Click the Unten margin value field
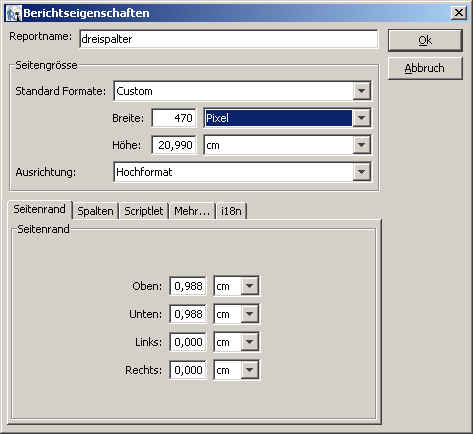The height and width of the screenshot is (434, 473). coord(188,314)
